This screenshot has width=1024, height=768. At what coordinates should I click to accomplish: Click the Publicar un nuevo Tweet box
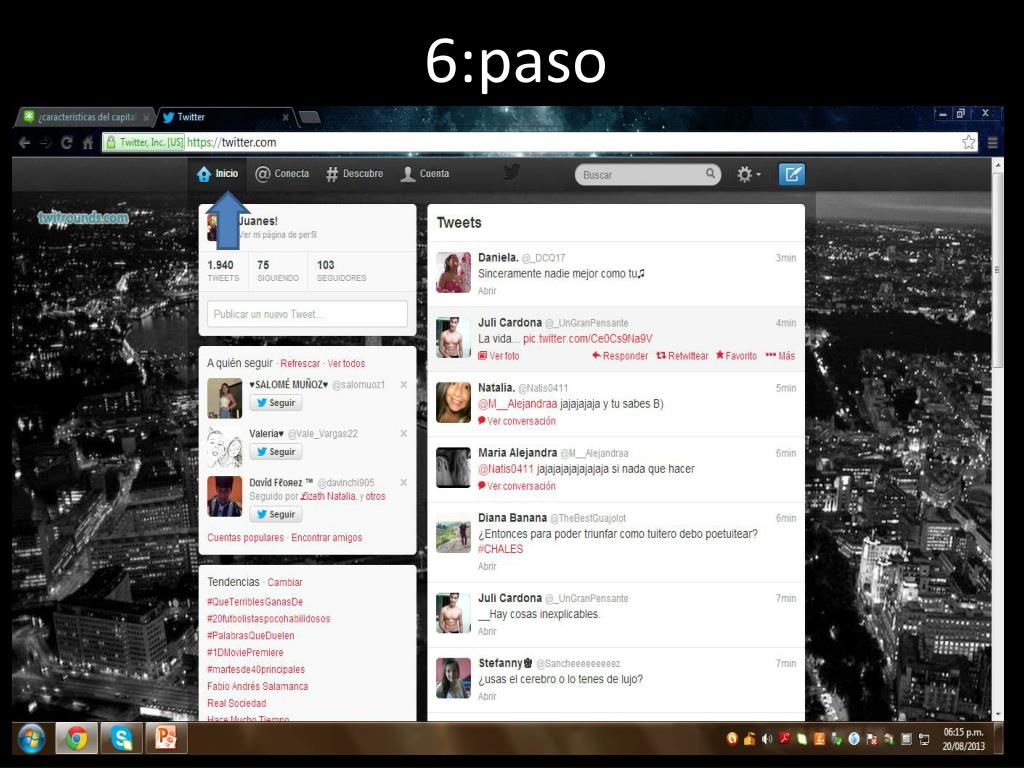(307, 314)
